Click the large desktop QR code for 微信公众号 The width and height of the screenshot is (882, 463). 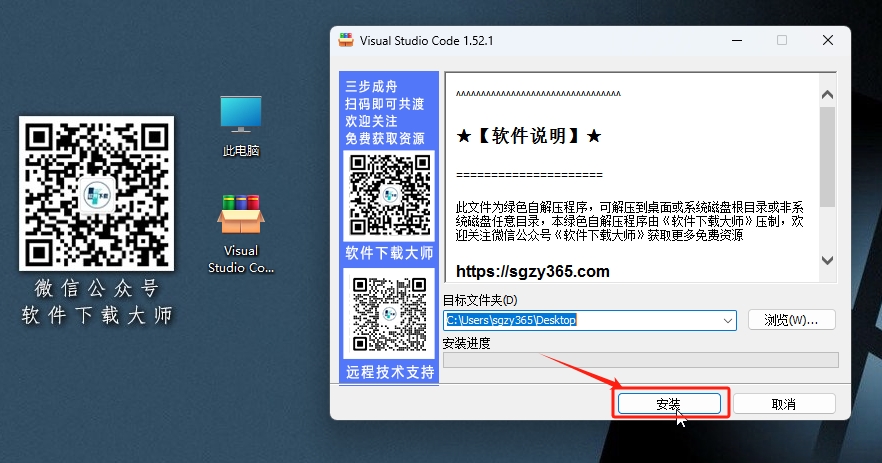pos(96,193)
